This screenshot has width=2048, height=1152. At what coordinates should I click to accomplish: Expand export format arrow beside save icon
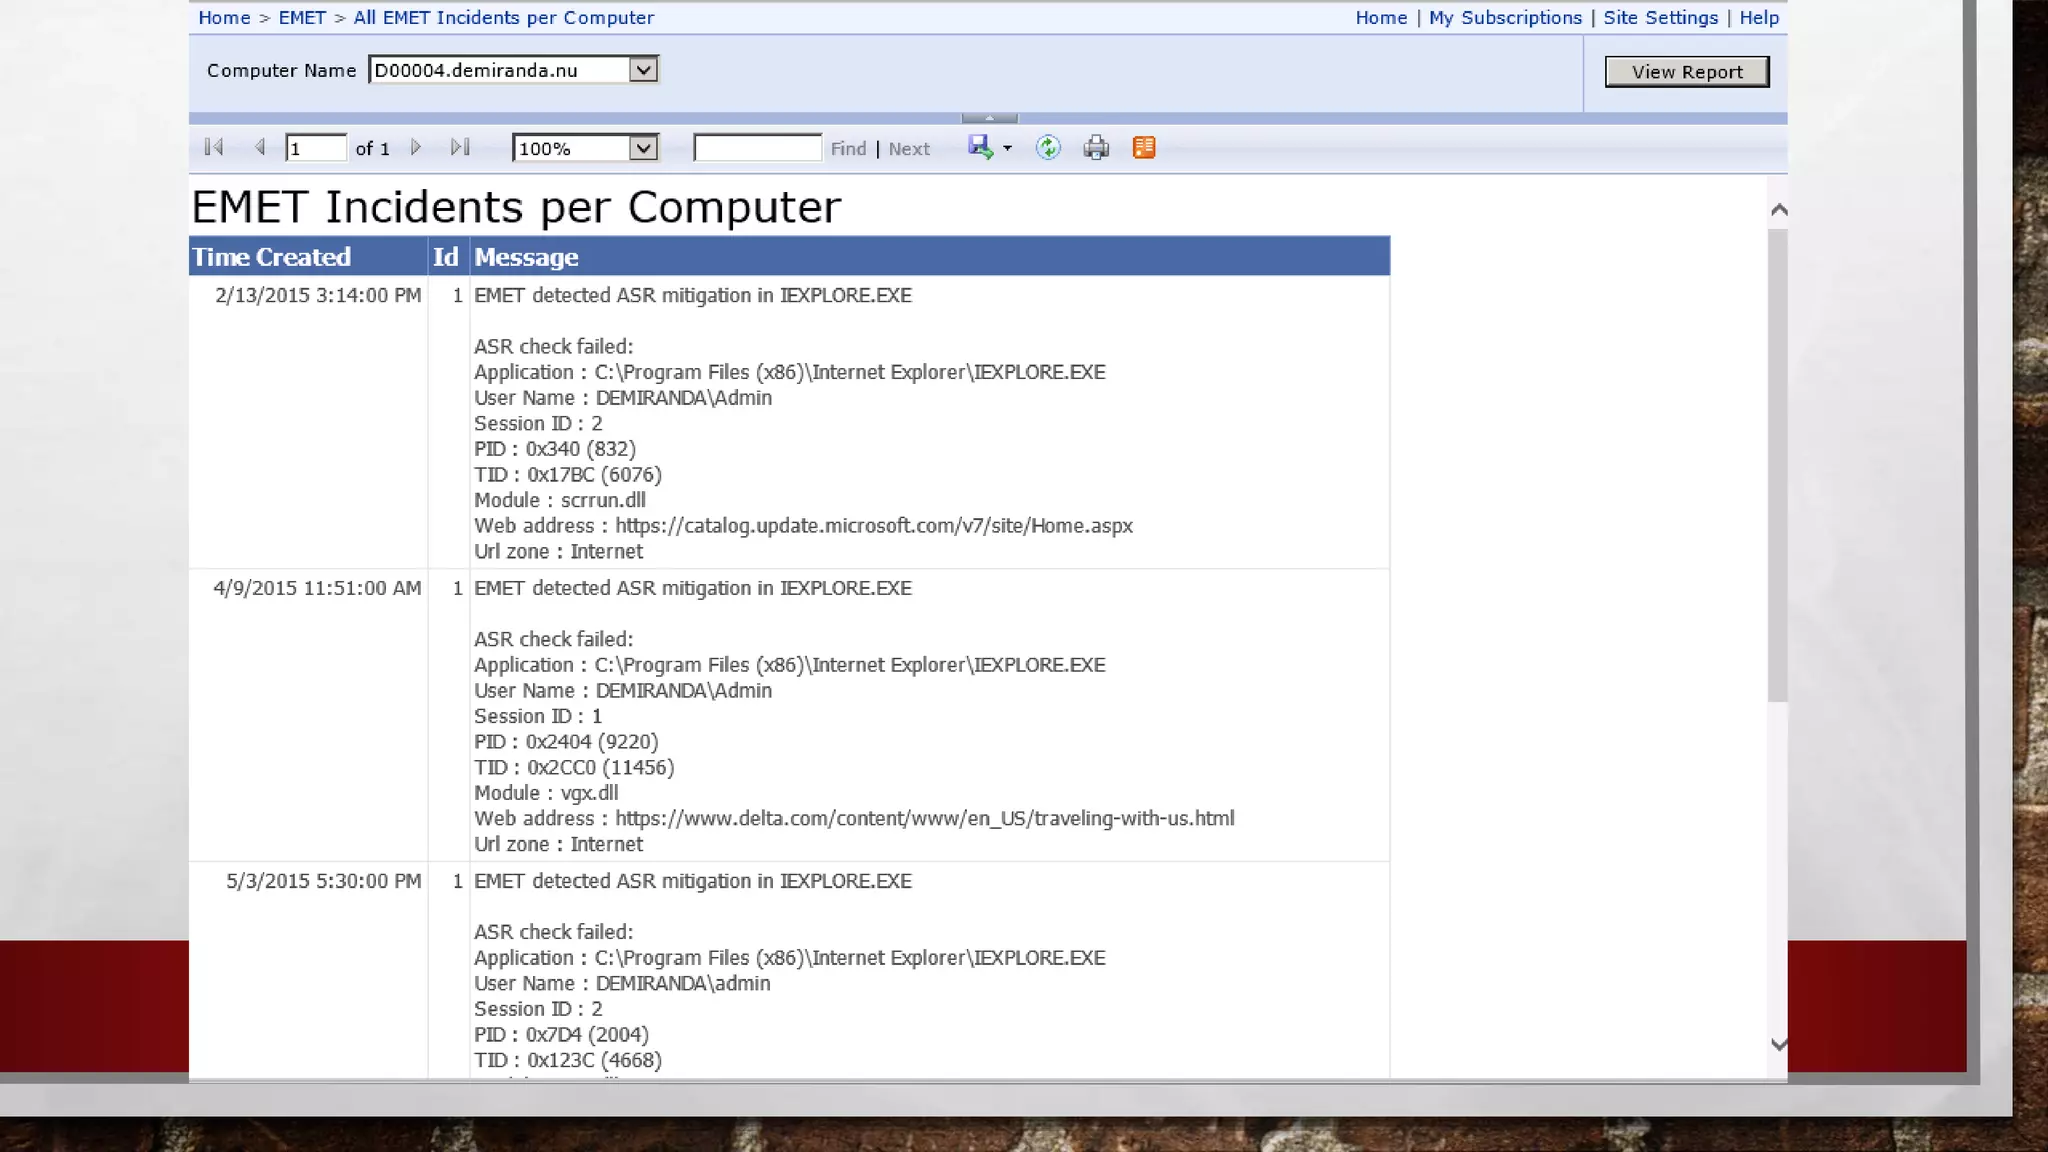1007,148
